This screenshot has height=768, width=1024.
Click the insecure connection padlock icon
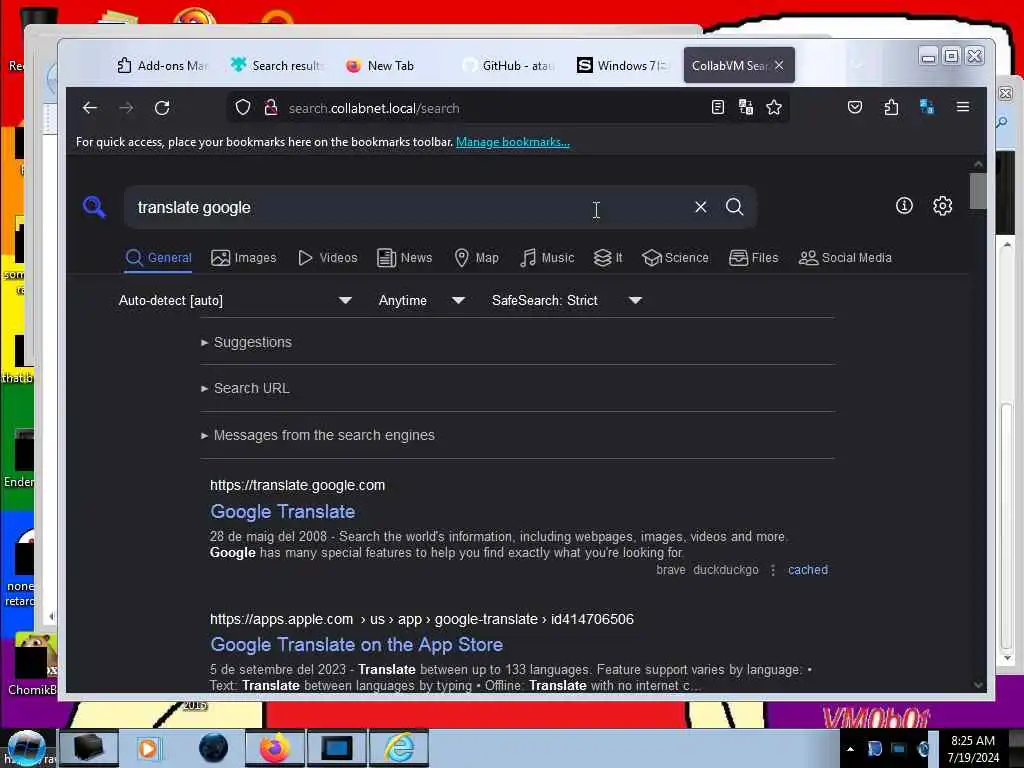(x=271, y=108)
